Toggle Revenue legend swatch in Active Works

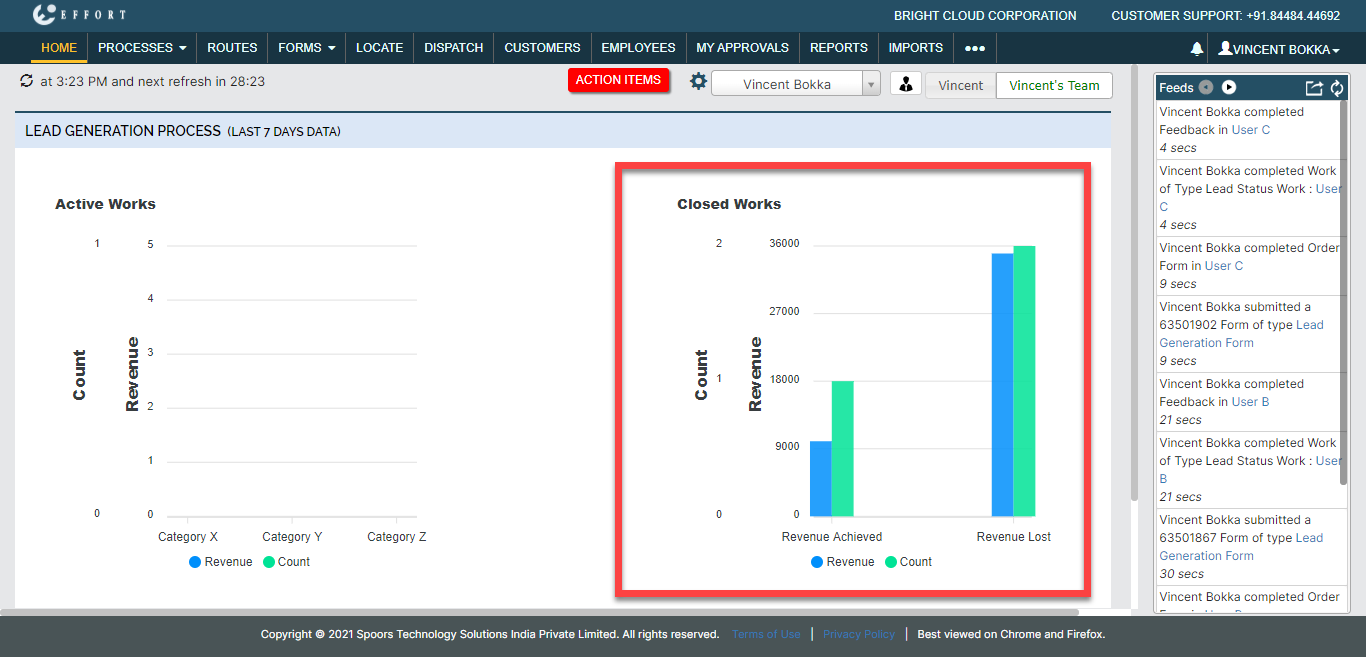(195, 562)
